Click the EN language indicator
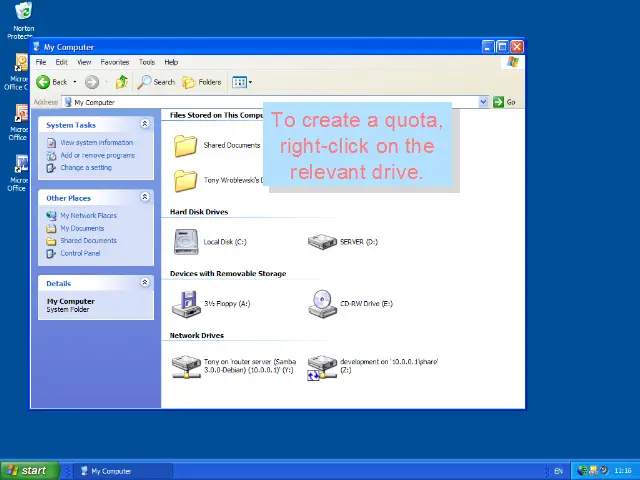This screenshot has width=640, height=480. (558, 471)
